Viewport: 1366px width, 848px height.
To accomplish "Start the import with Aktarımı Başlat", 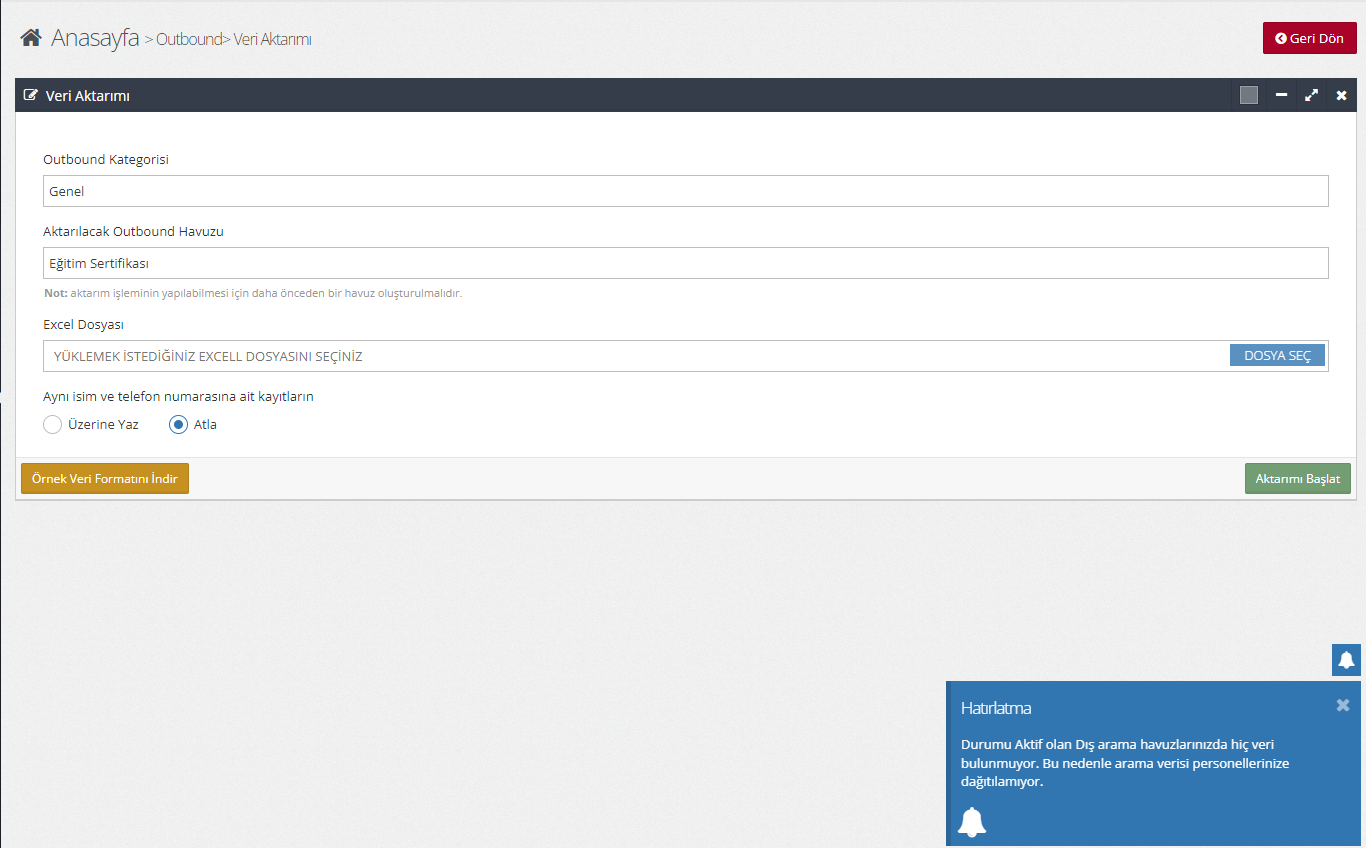I will click(x=1297, y=479).
